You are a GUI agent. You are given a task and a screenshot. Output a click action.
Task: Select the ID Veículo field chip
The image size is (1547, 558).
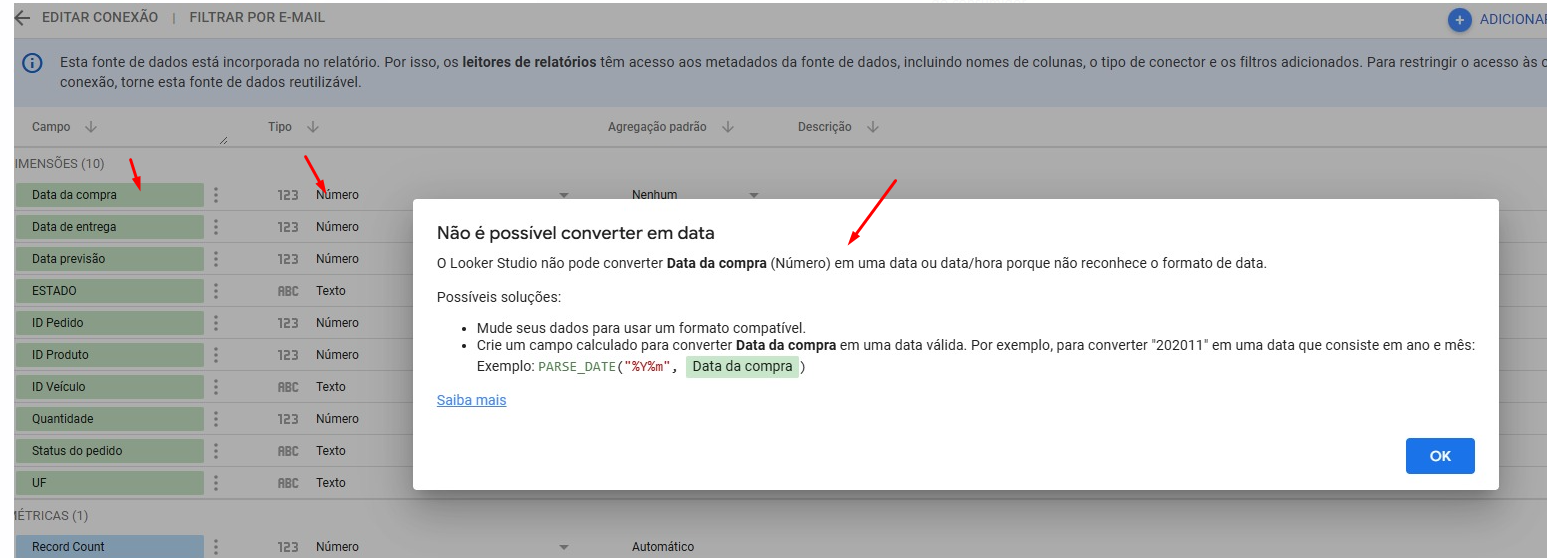(x=109, y=387)
